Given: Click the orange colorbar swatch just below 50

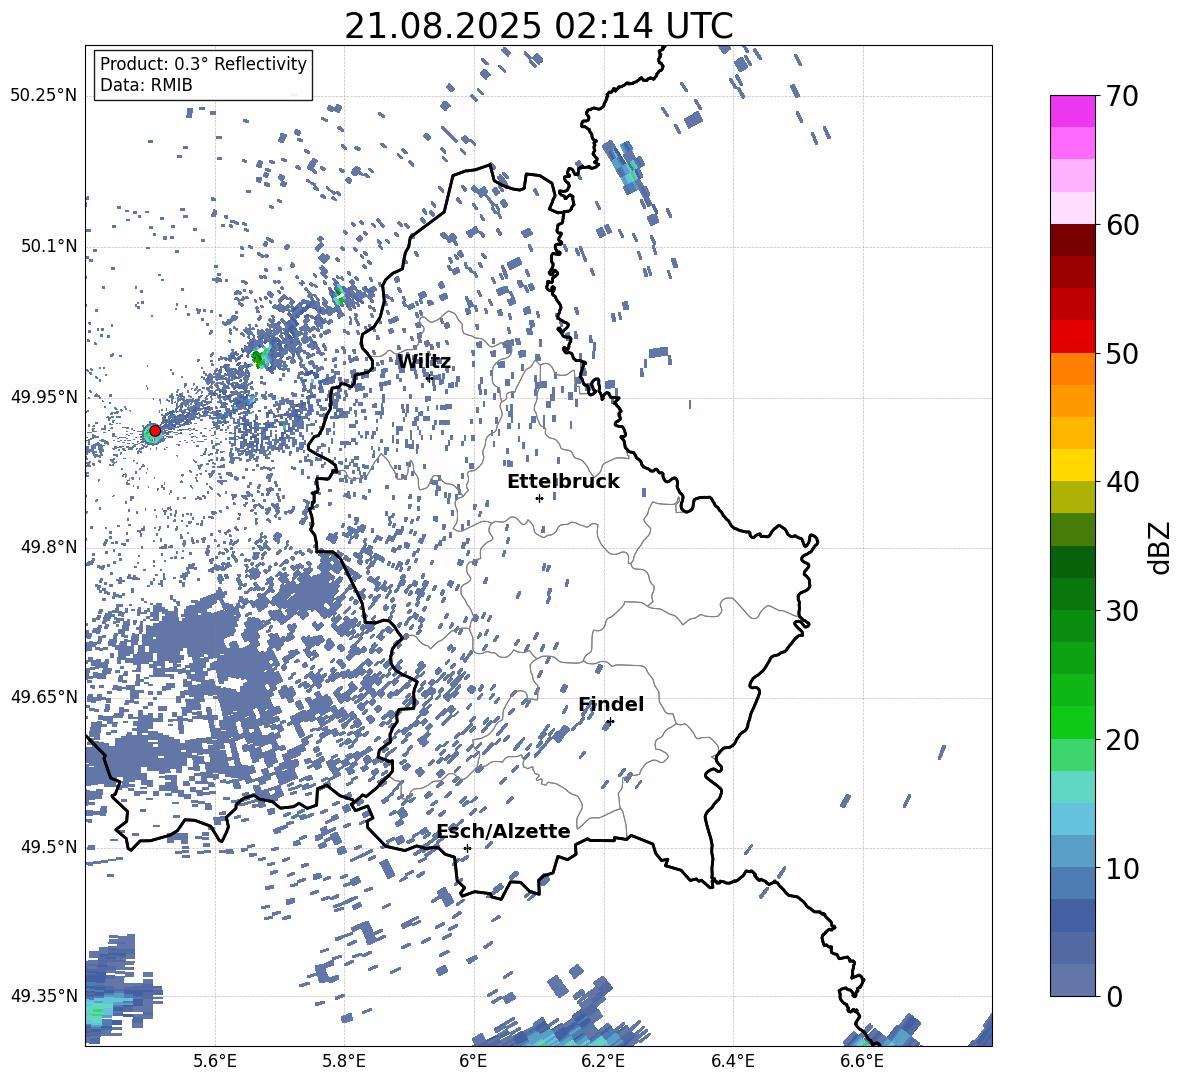Looking at the screenshot, I should tap(1072, 368).
